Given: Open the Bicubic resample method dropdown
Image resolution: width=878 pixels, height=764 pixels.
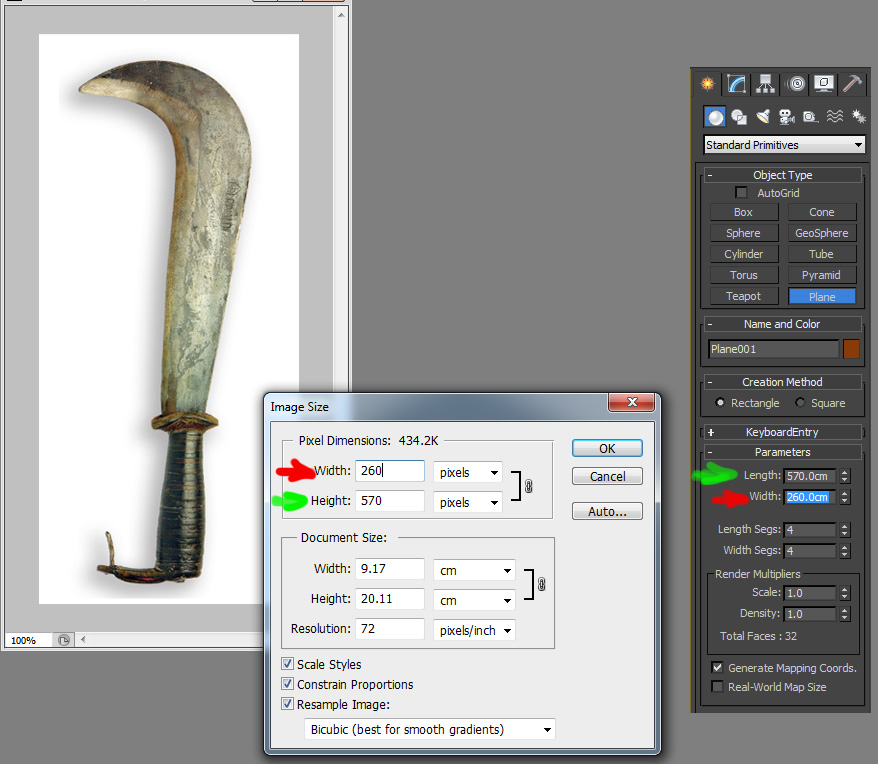Looking at the screenshot, I should 430,729.
